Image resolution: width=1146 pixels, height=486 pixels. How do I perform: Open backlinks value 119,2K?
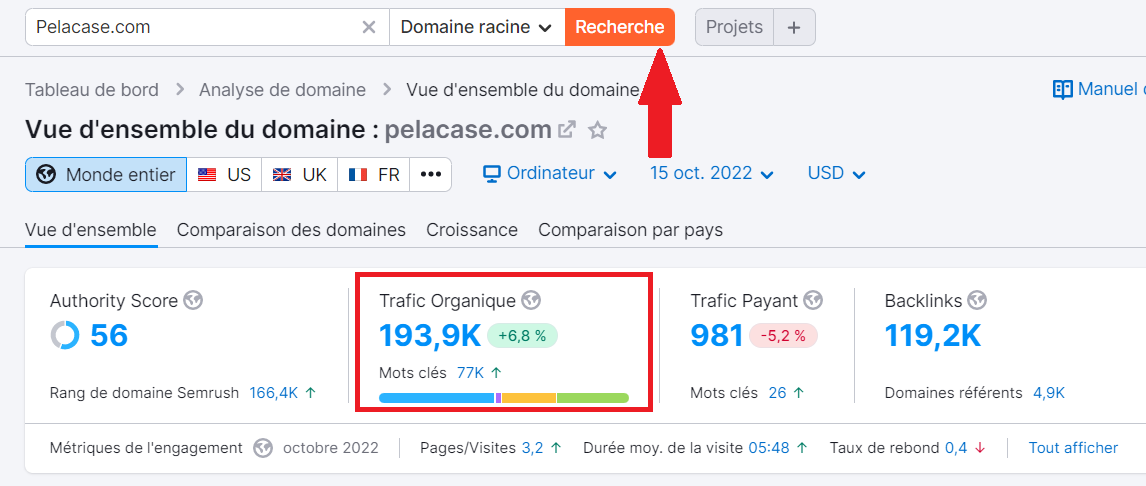(933, 335)
